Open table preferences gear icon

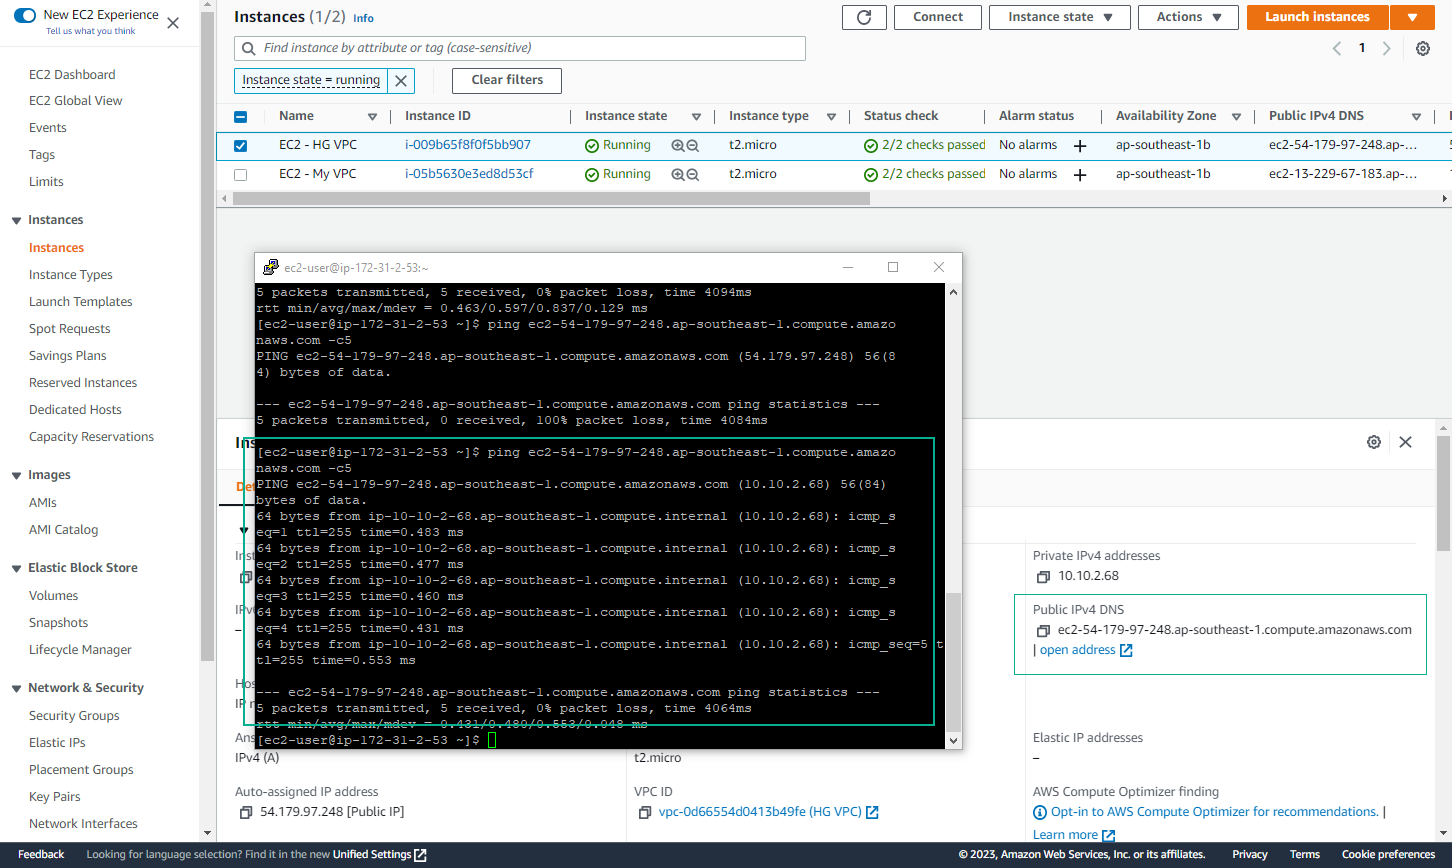(1423, 48)
